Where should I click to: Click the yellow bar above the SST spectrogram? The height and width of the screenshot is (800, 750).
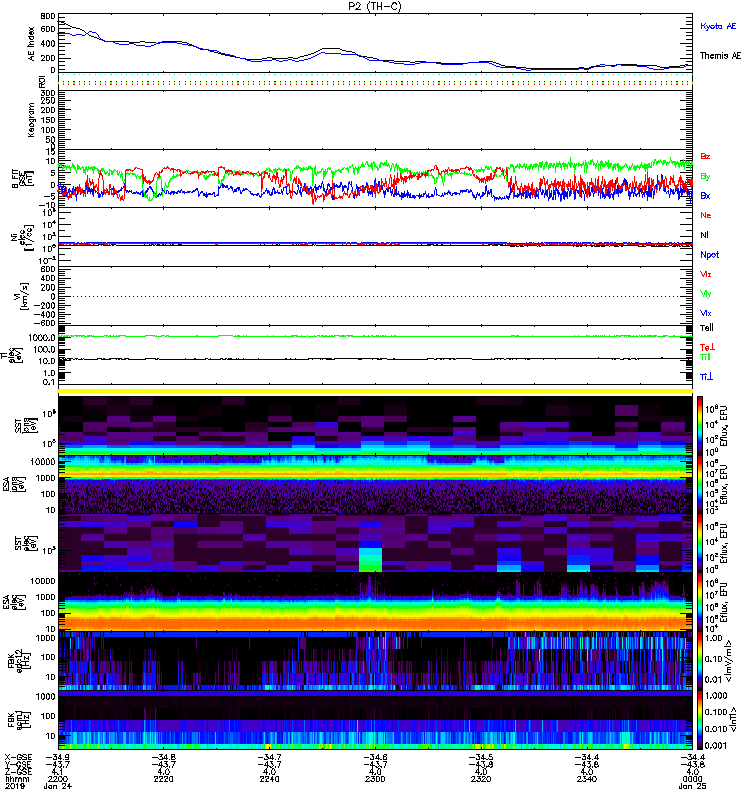375,391
